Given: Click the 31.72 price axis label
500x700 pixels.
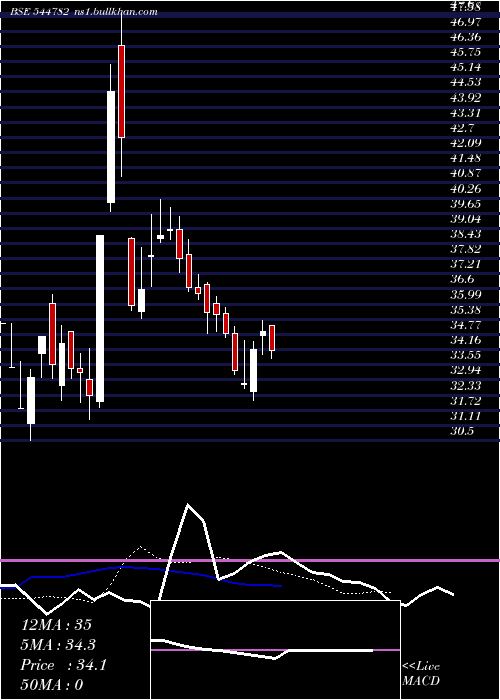Looking at the screenshot, I should click(466, 401).
